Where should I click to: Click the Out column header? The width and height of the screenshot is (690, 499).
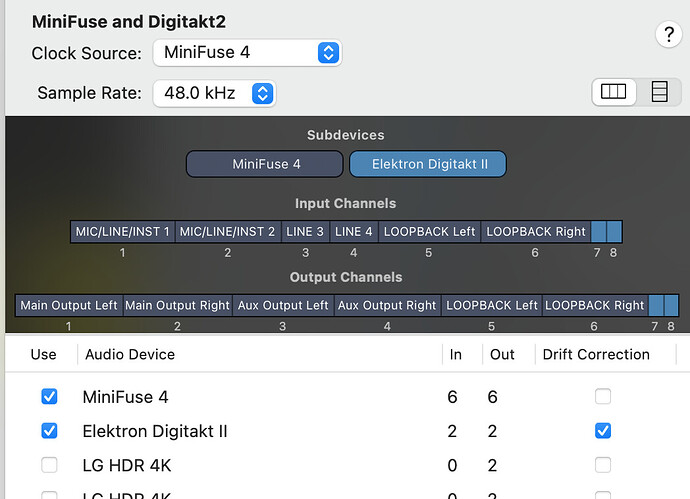tap(502, 355)
